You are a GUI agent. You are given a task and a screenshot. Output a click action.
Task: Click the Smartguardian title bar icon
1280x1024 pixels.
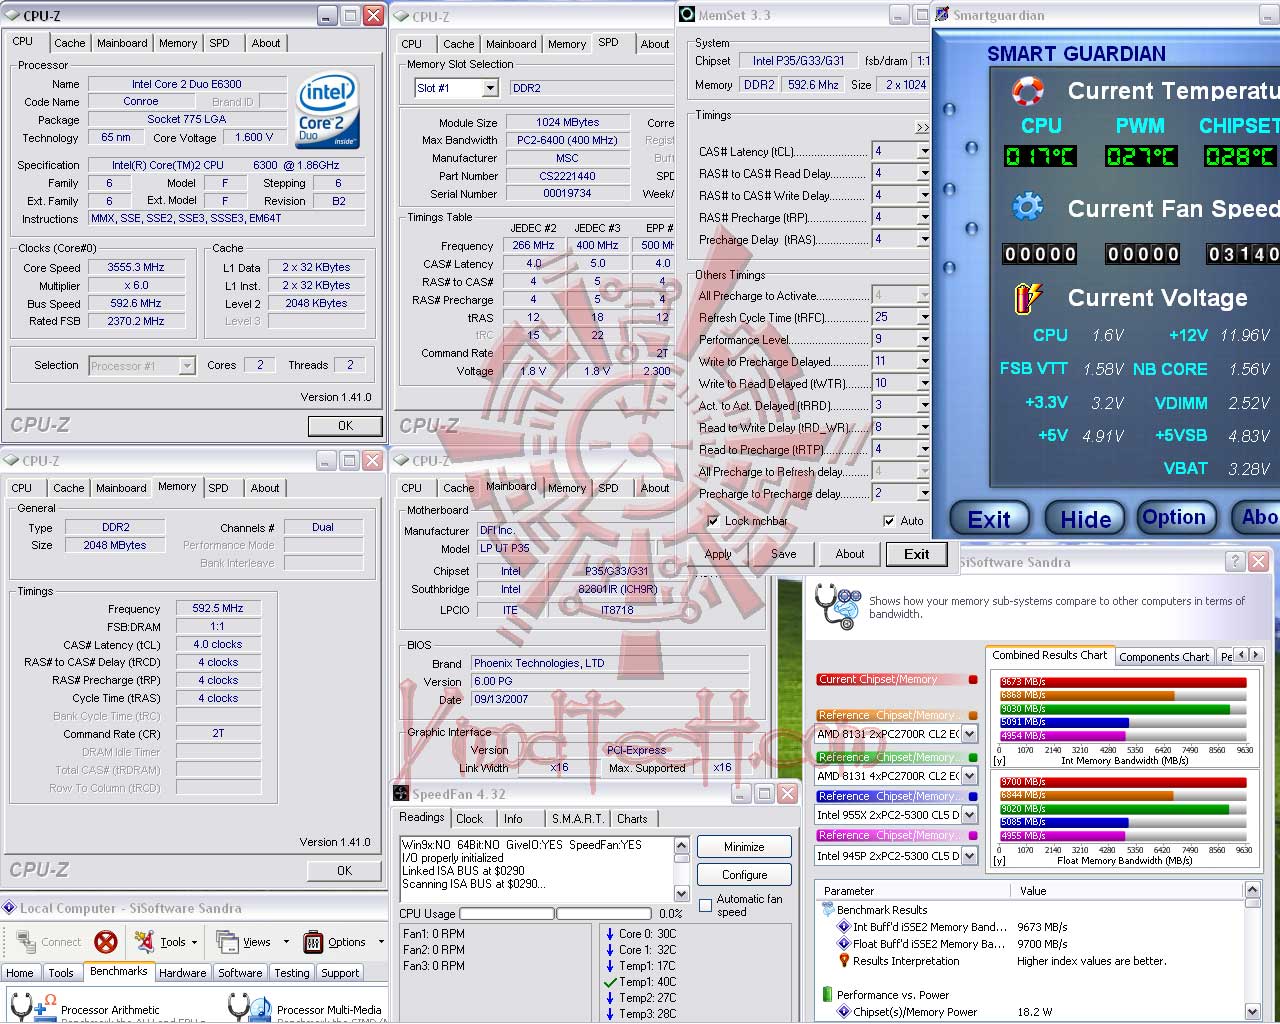pyautogui.click(x=942, y=14)
